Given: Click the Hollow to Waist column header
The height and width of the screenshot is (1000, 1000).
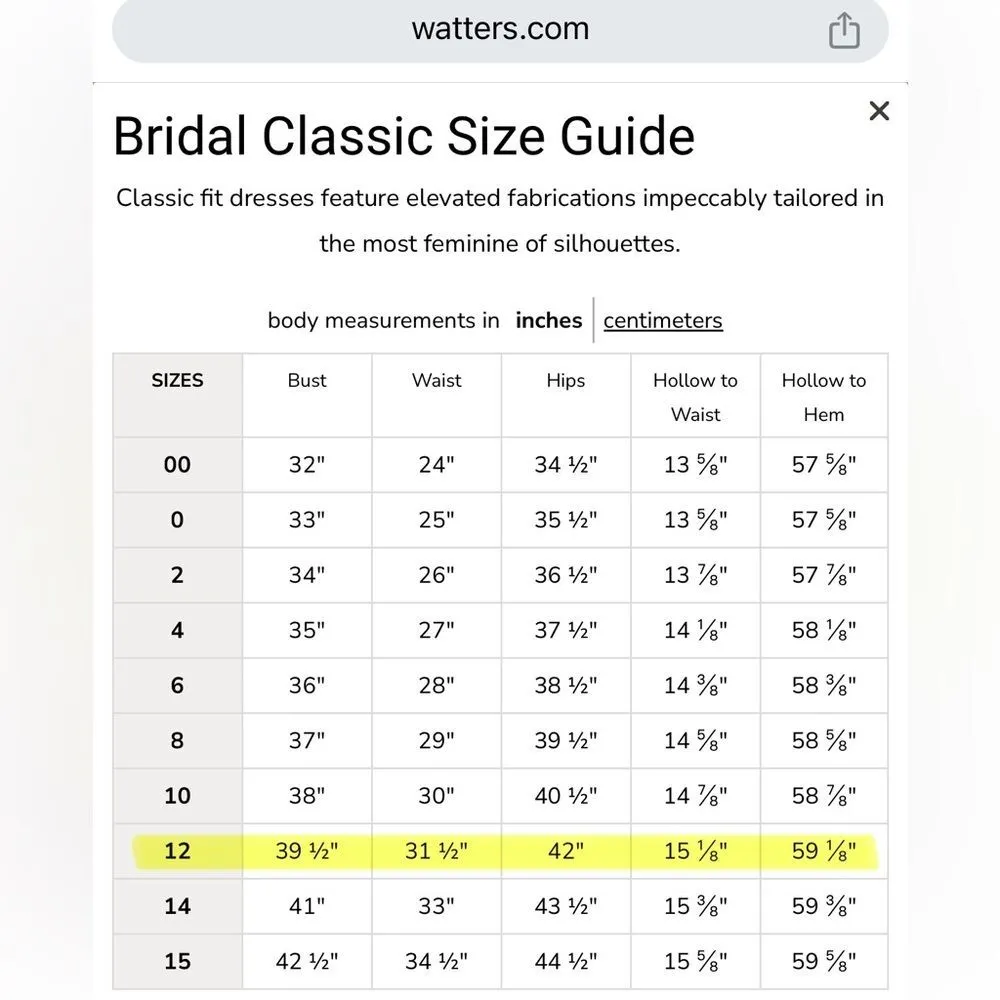Looking at the screenshot, I should point(694,397).
